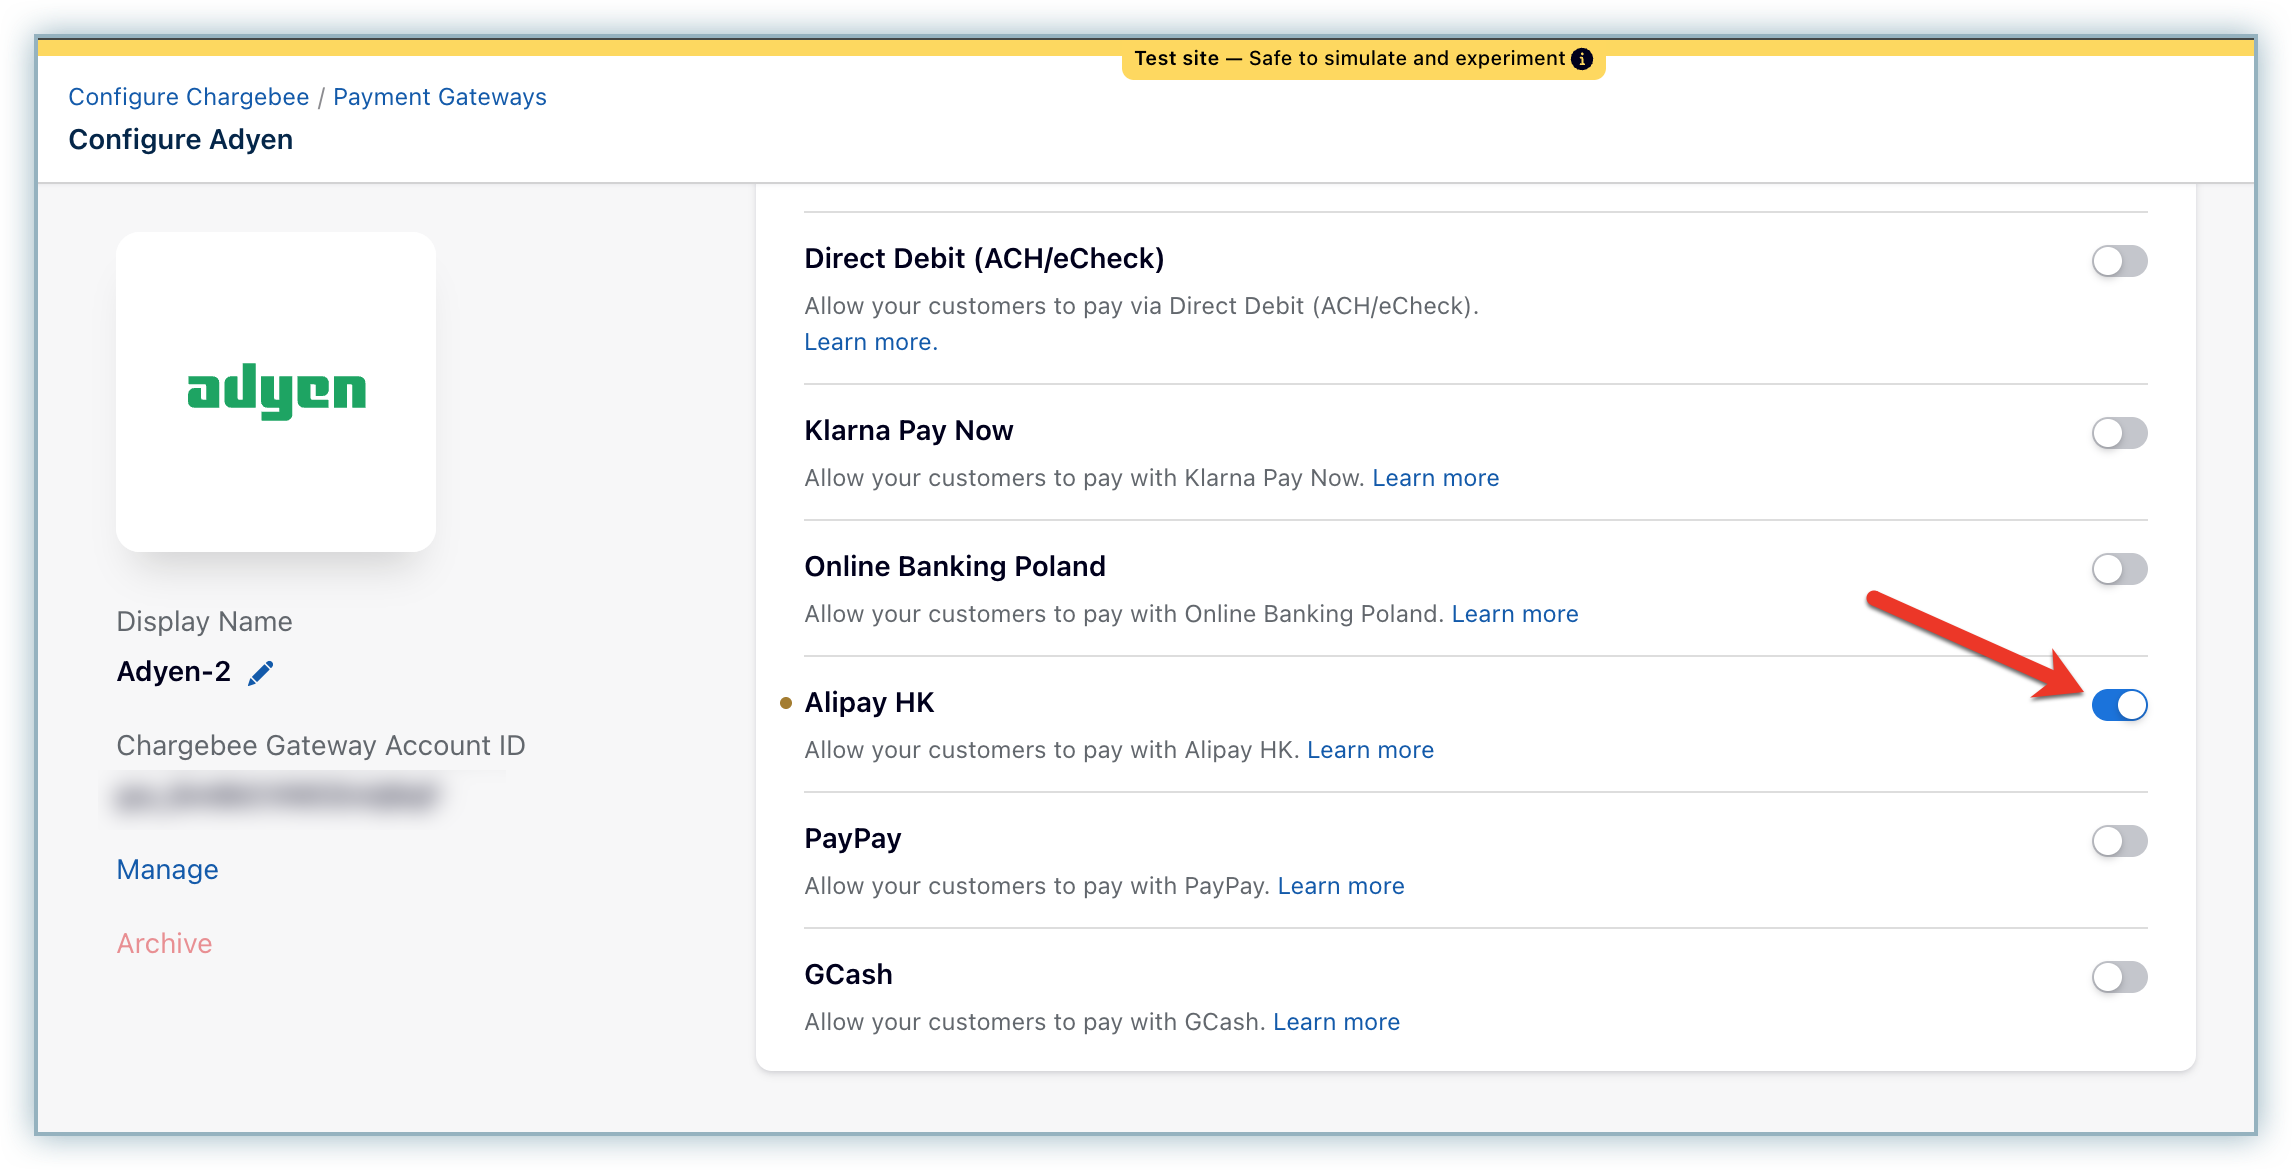Image resolution: width=2292 pixels, height=1170 pixels.
Task: Click the Direct Debit (ACH/eCheck) heading
Action: click(984, 259)
